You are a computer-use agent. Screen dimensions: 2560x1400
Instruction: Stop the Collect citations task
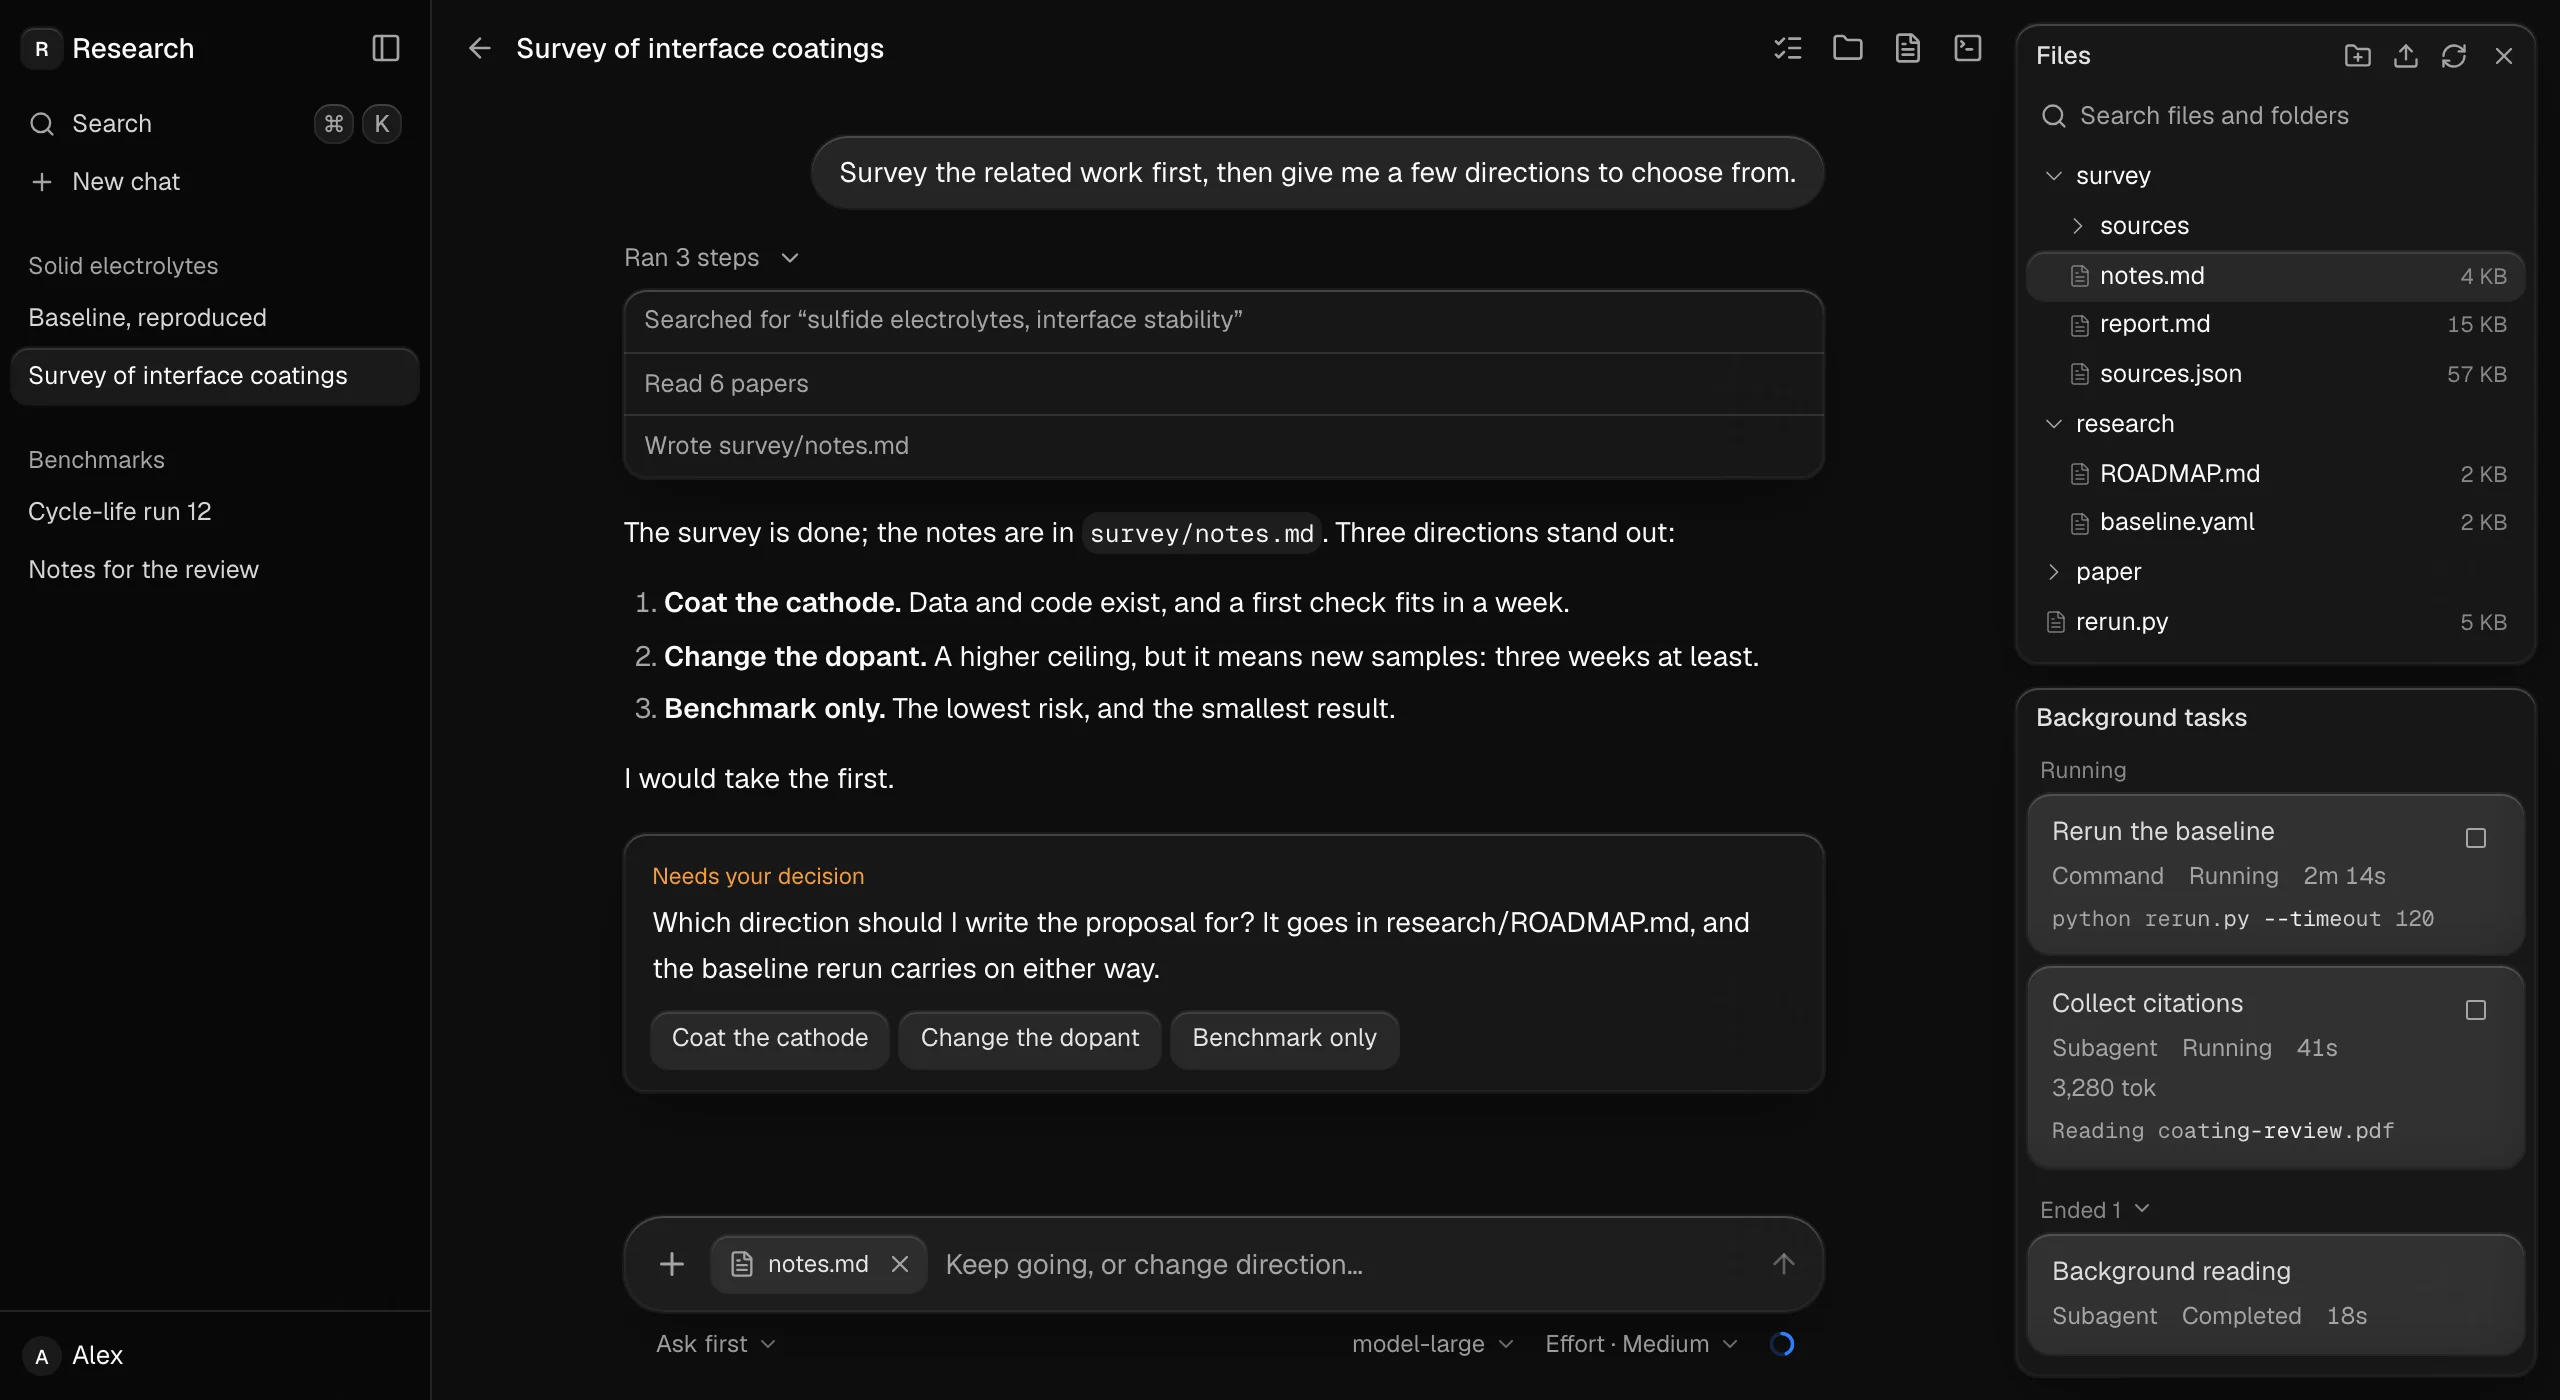click(x=2476, y=1010)
